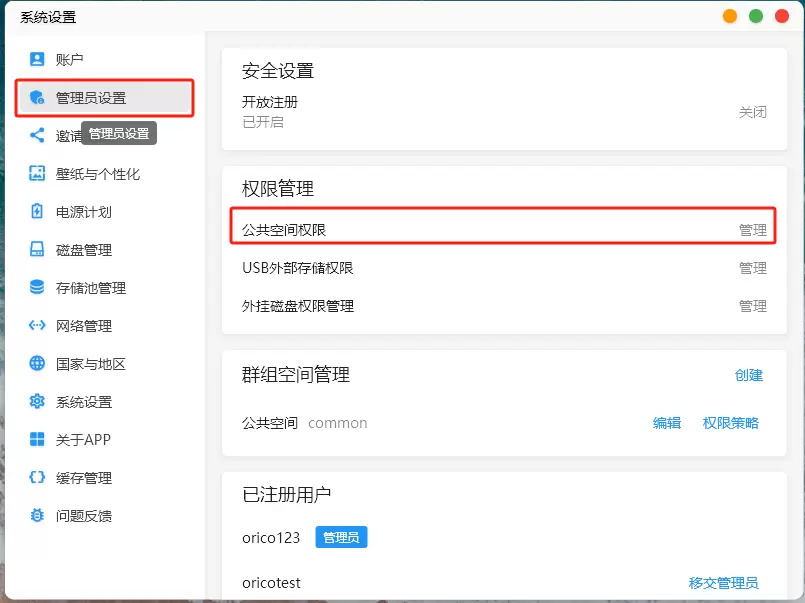
Task: Open 权限策略 for 公共空间
Action: coord(731,423)
